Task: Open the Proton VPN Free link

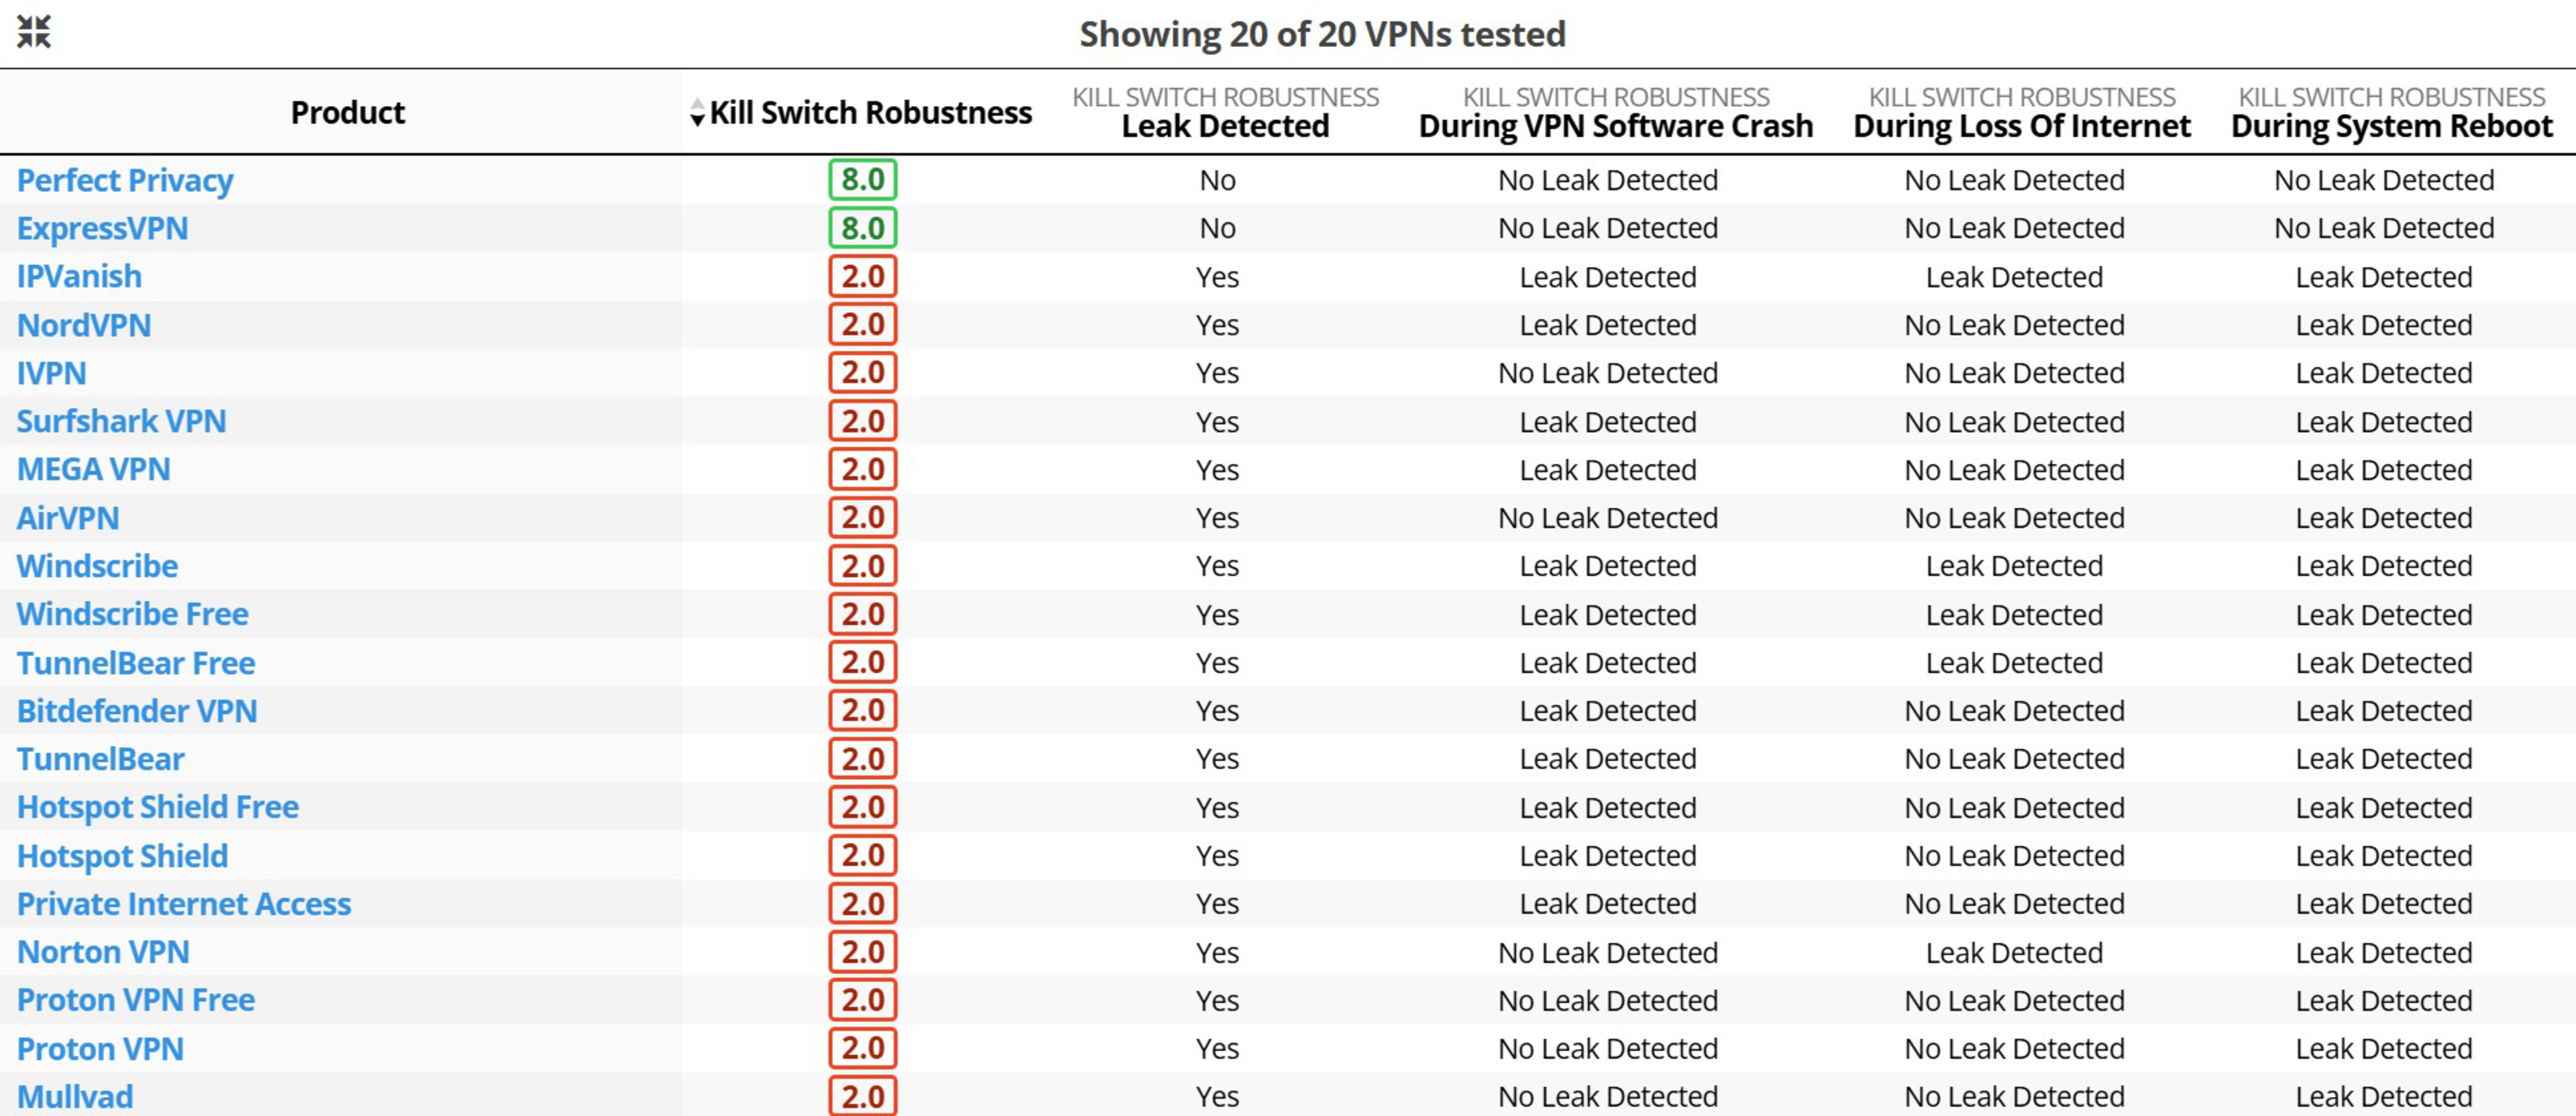Action: (x=136, y=1000)
